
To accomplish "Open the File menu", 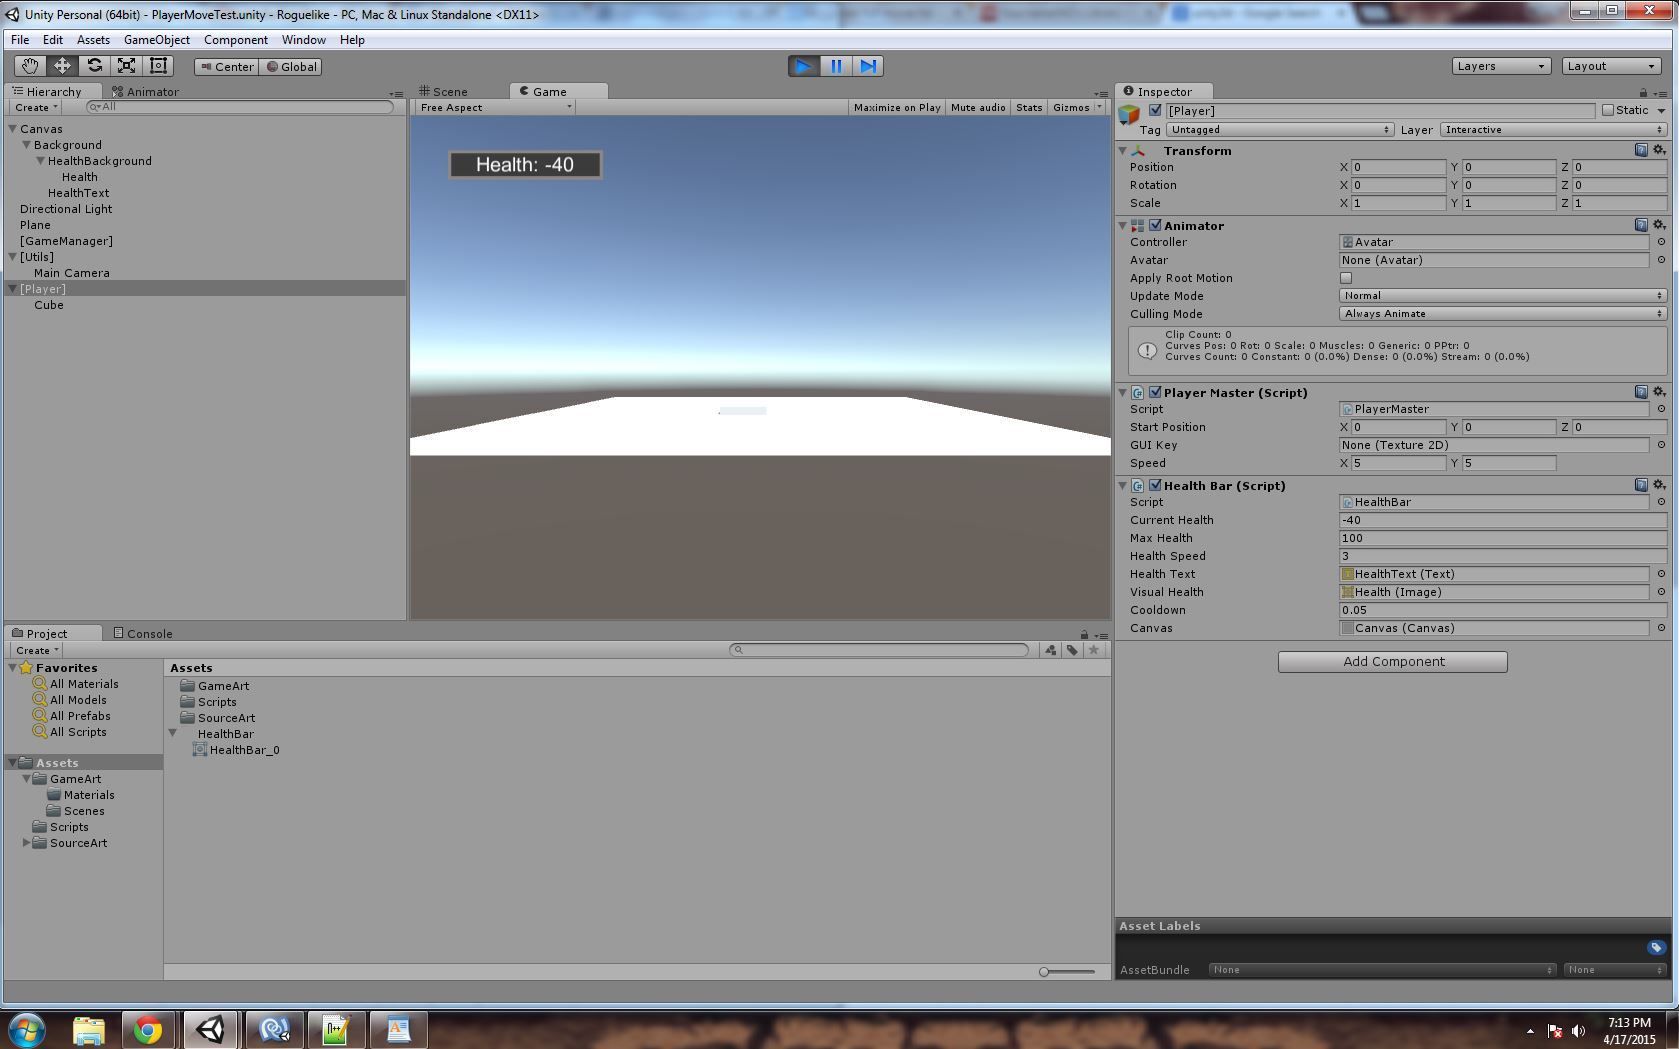I will 20,40.
